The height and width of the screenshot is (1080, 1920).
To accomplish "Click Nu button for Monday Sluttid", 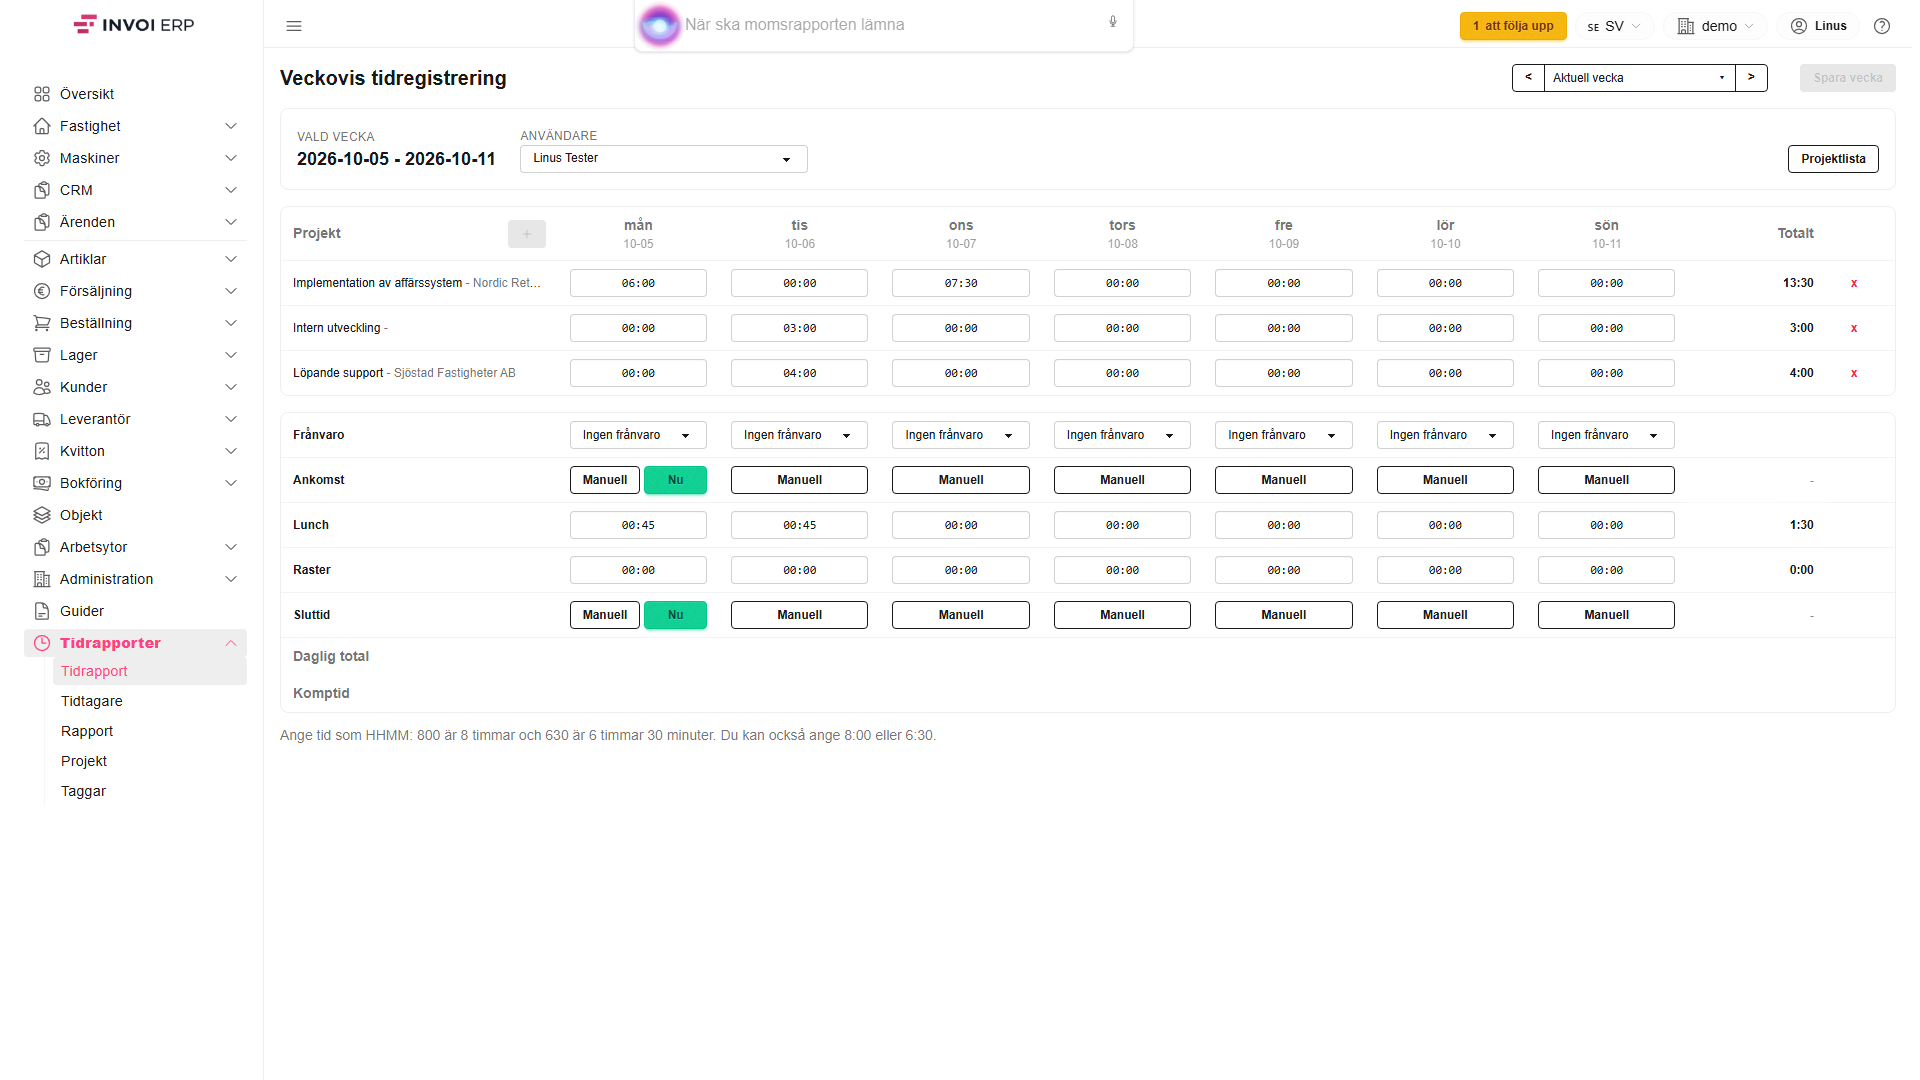I will 675,615.
